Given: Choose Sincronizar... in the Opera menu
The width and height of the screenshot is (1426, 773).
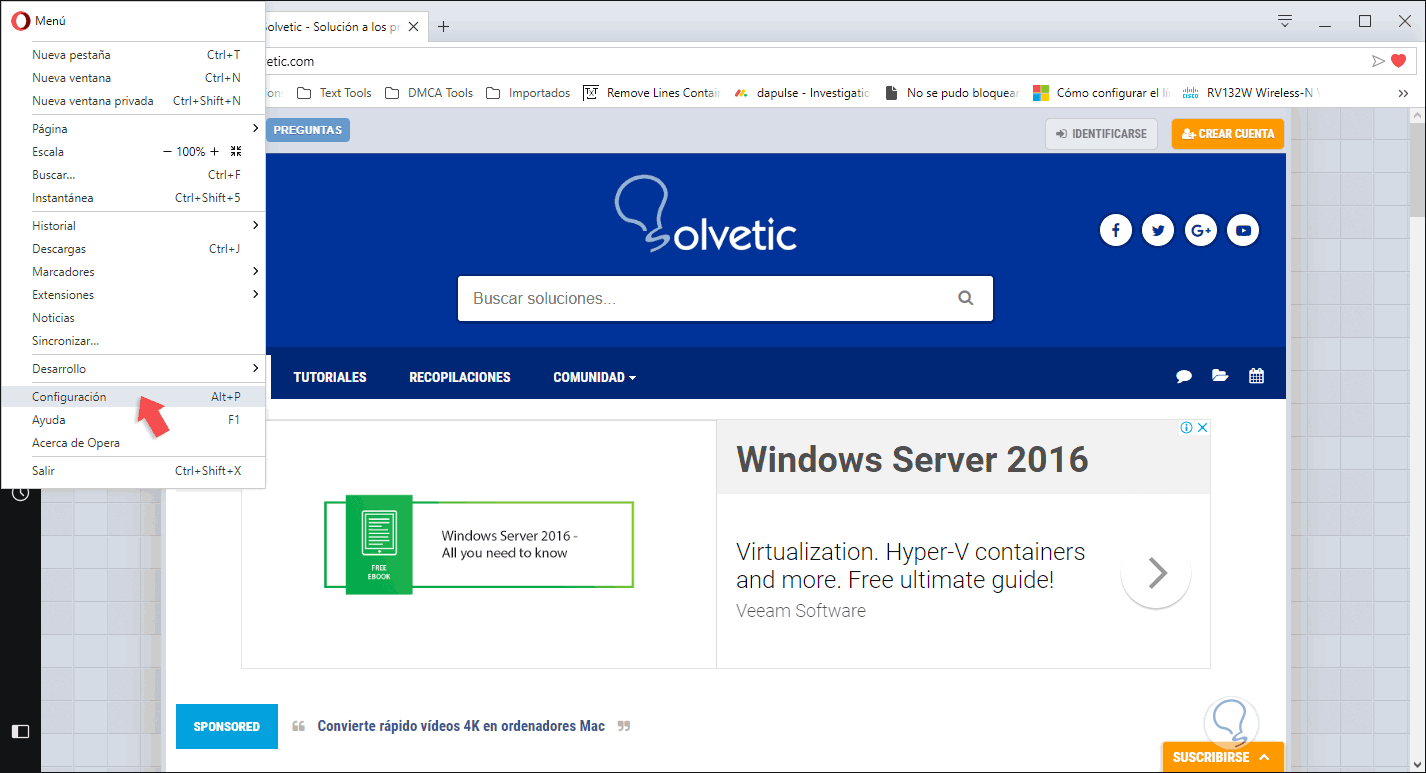Looking at the screenshot, I should [x=133, y=341].
